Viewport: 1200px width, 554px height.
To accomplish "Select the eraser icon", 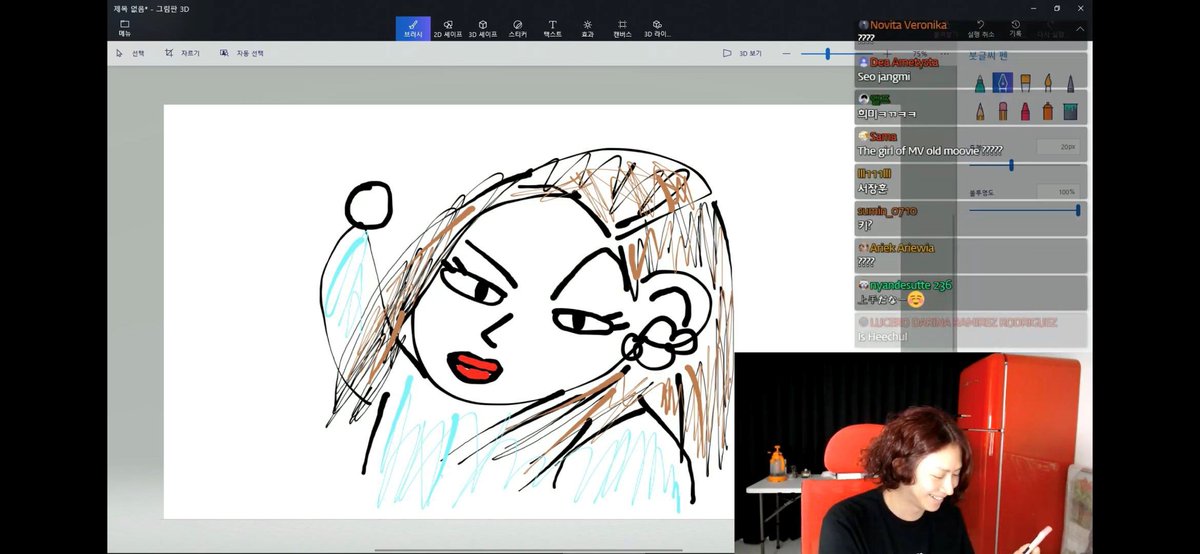I will click(x=1004, y=109).
